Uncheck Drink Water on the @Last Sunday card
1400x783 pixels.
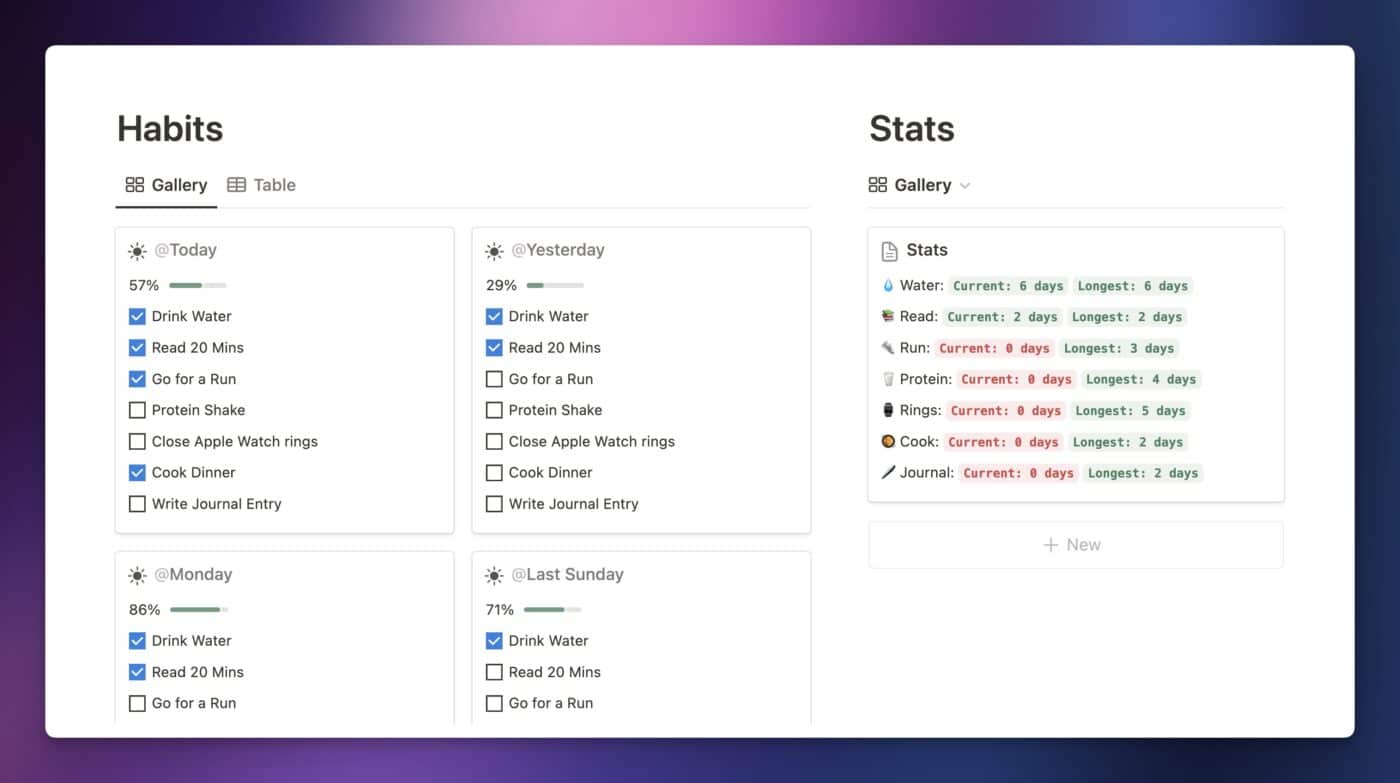[494, 641]
